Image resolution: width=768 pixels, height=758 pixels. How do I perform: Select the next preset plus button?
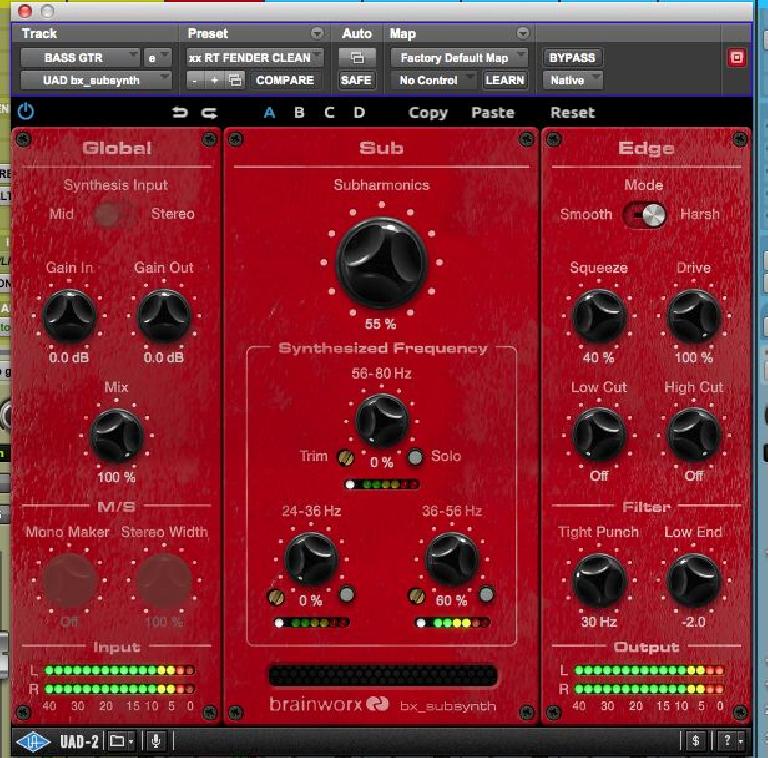pos(215,80)
